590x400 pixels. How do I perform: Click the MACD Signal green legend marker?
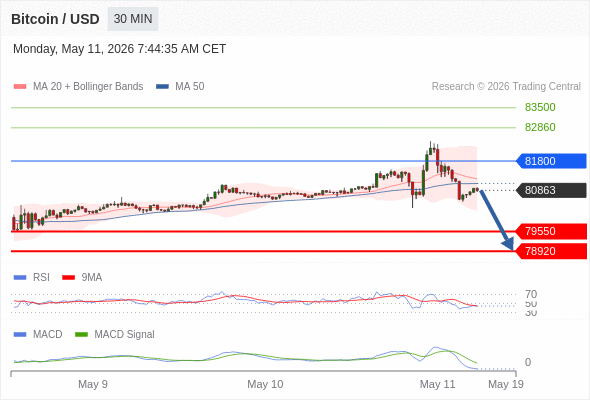click(81, 335)
